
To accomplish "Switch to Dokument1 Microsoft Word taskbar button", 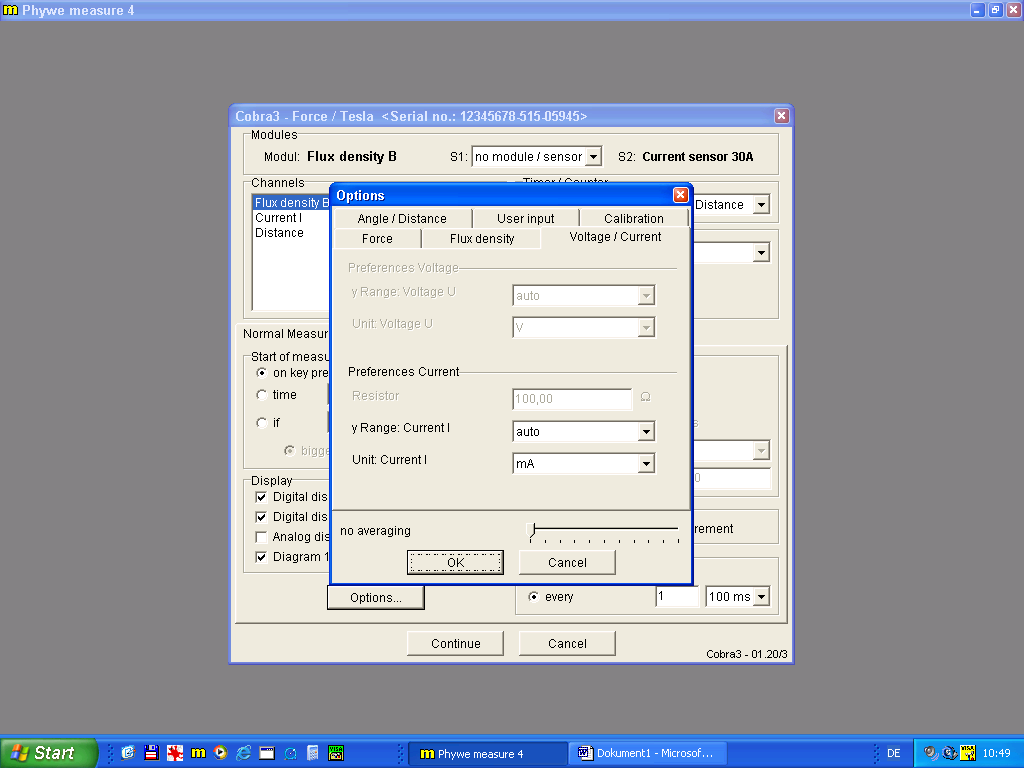I will point(650,754).
